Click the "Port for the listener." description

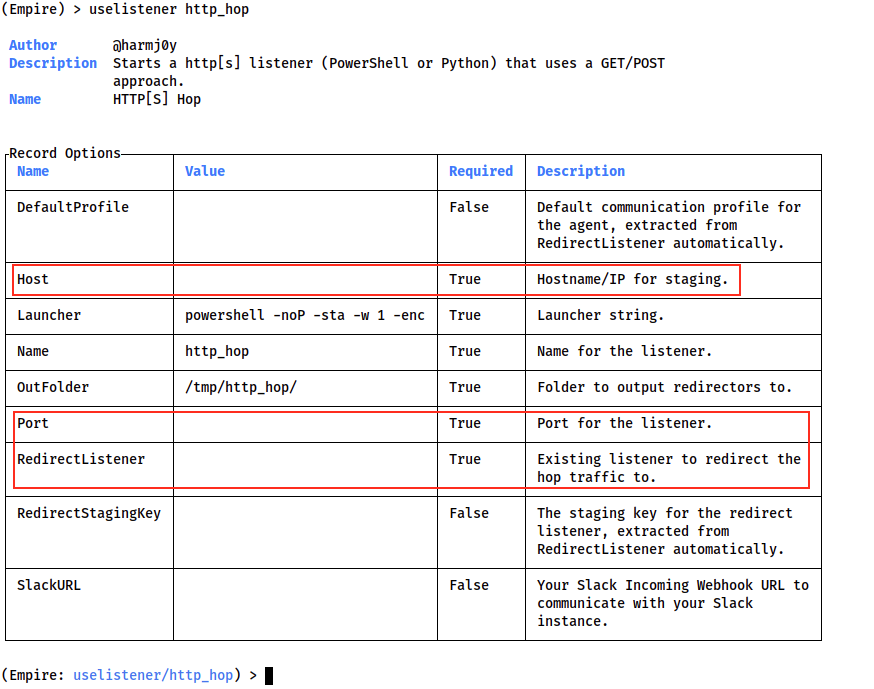(624, 423)
